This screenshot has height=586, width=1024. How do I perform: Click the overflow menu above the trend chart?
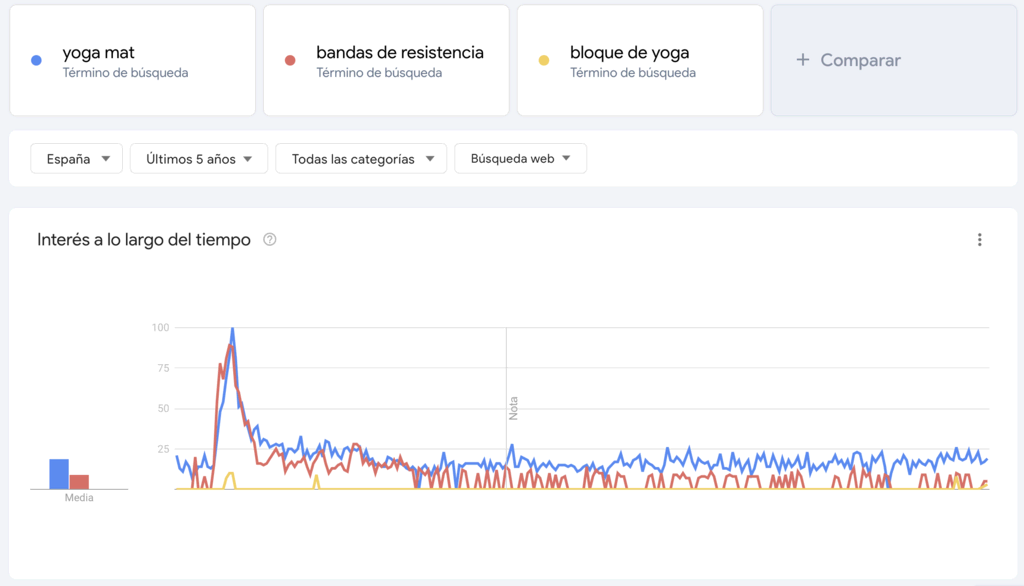[x=980, y=240]
